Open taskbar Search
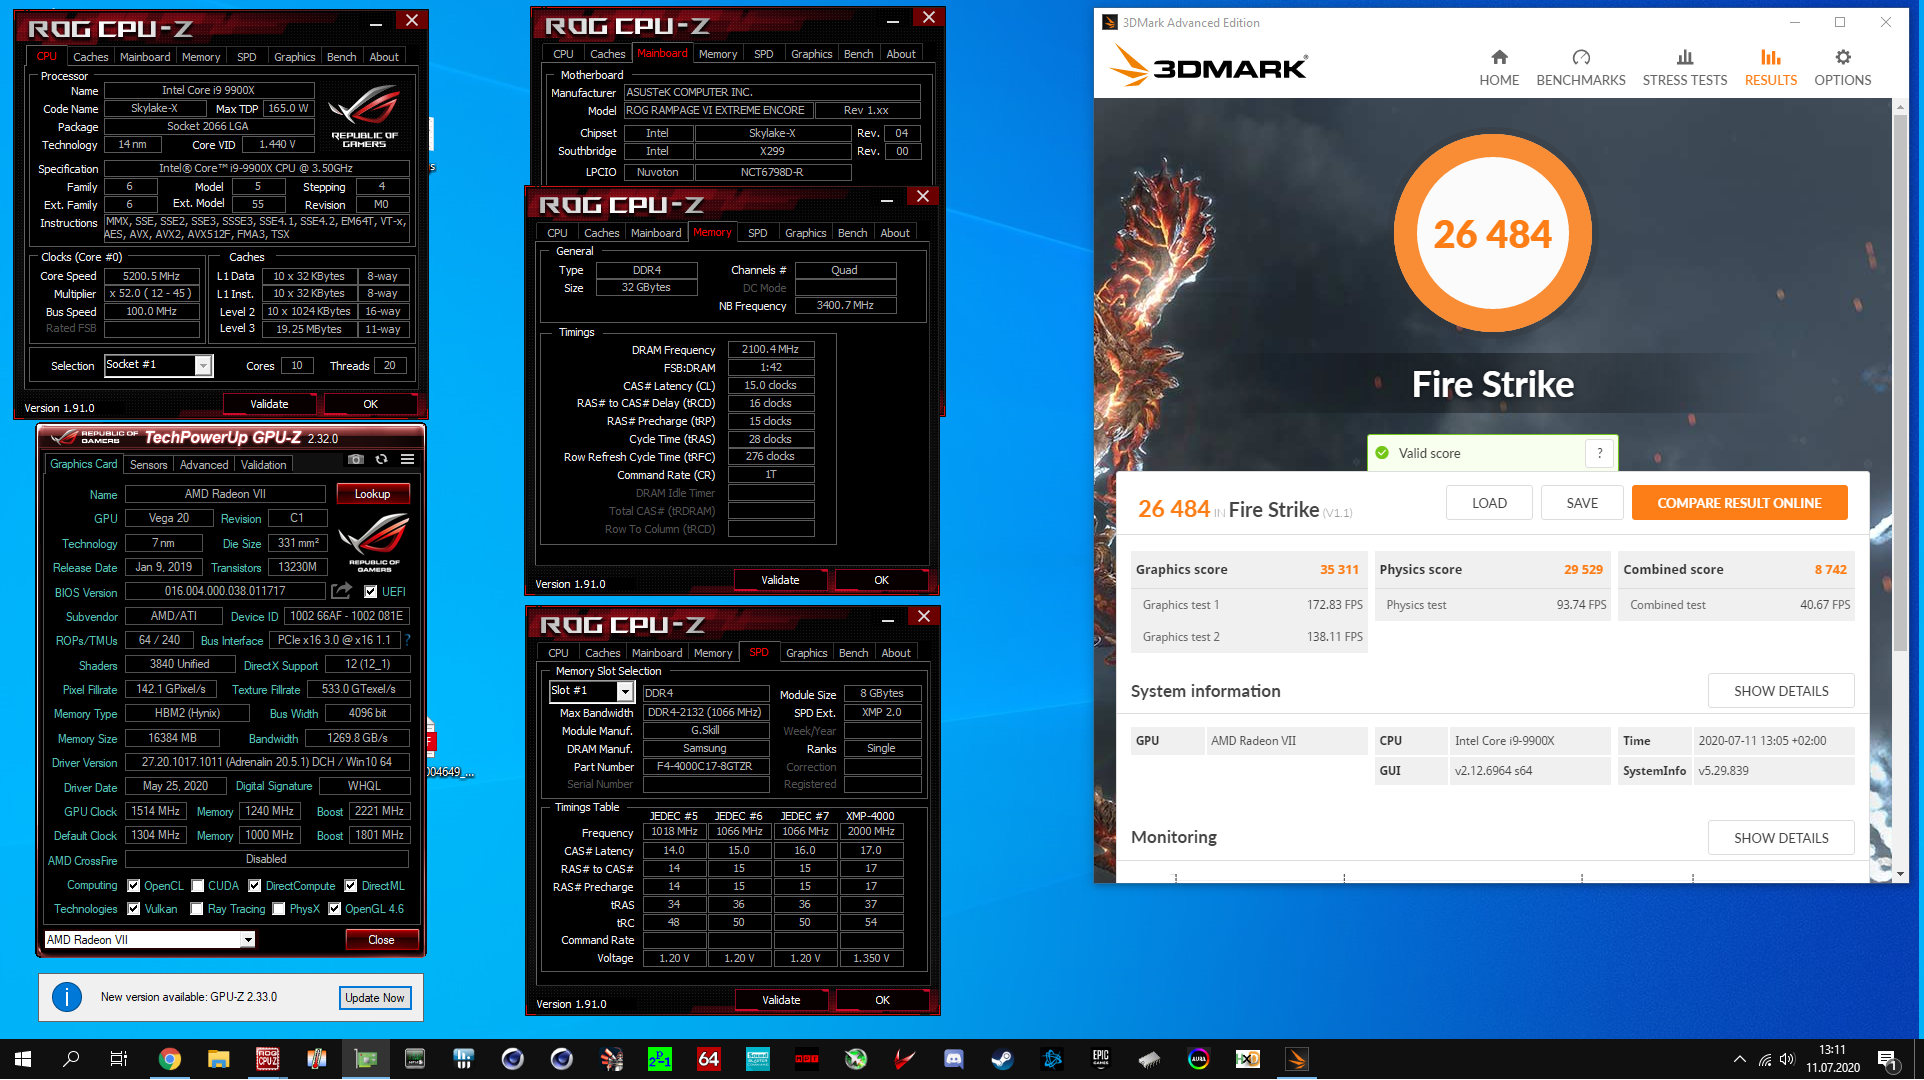Image resolution: width=1924 pixels, height=1080 pixels. [x=71, y=1059]
